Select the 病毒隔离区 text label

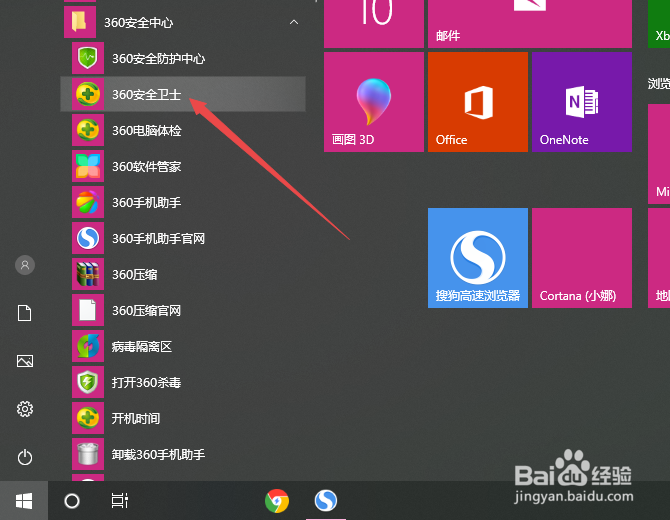click(x=142, y=347)
